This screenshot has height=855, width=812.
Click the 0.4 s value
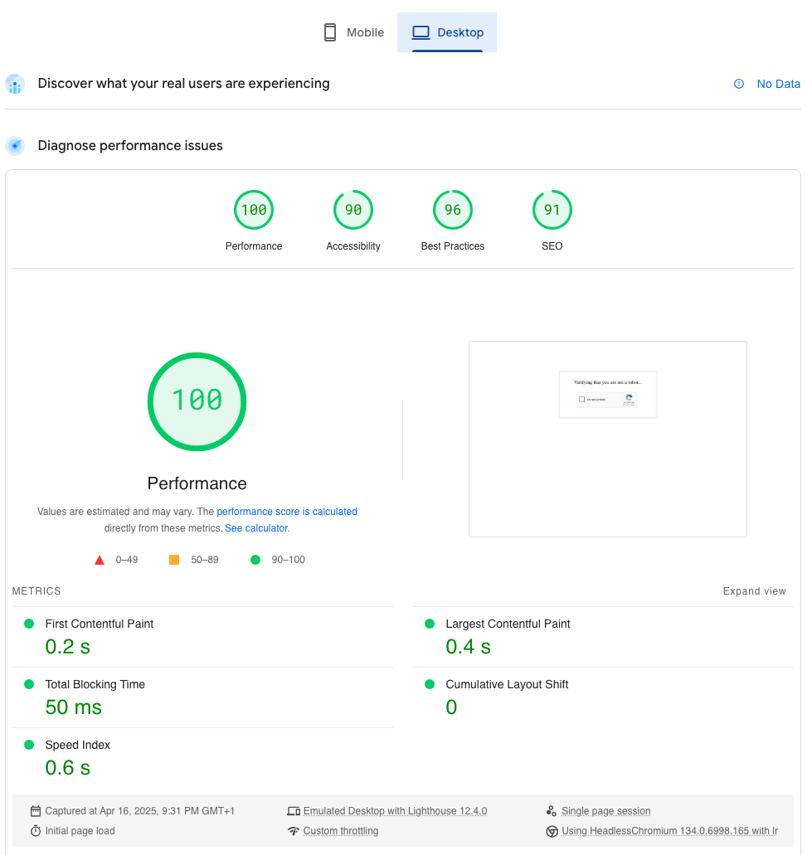pos(468,647)
